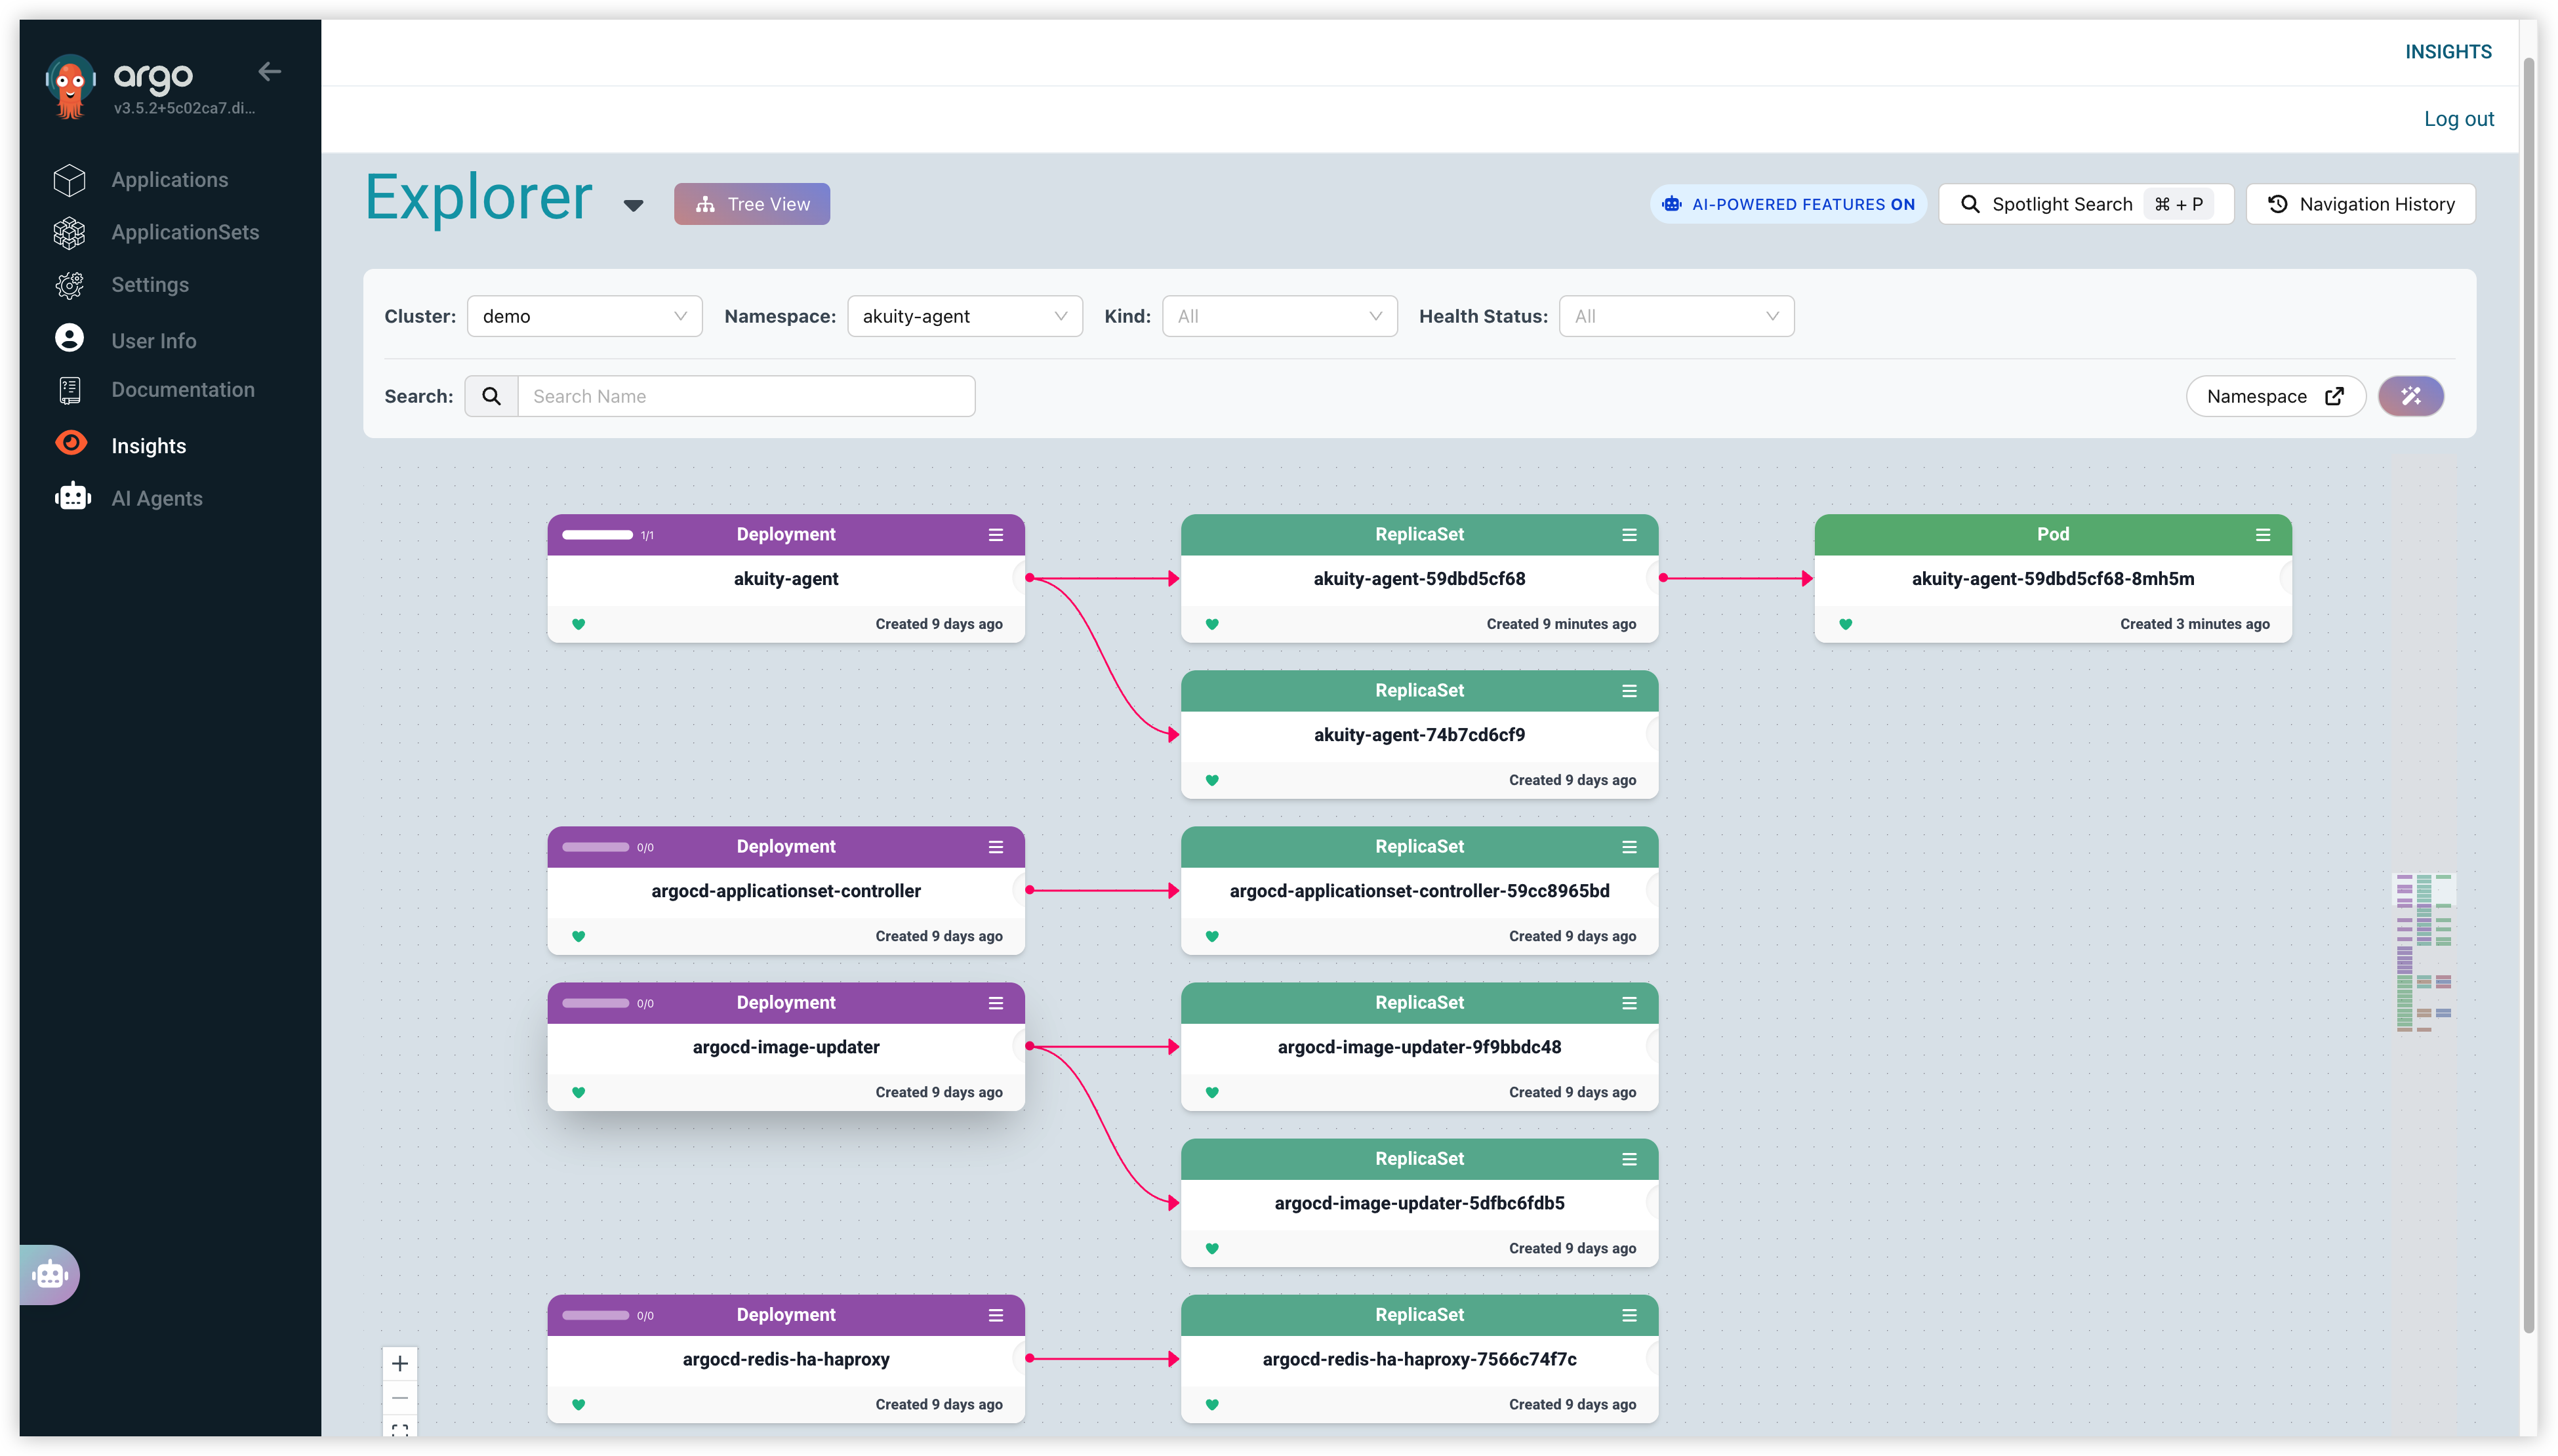Click health heart on the Pod card

click(1846, 624)
